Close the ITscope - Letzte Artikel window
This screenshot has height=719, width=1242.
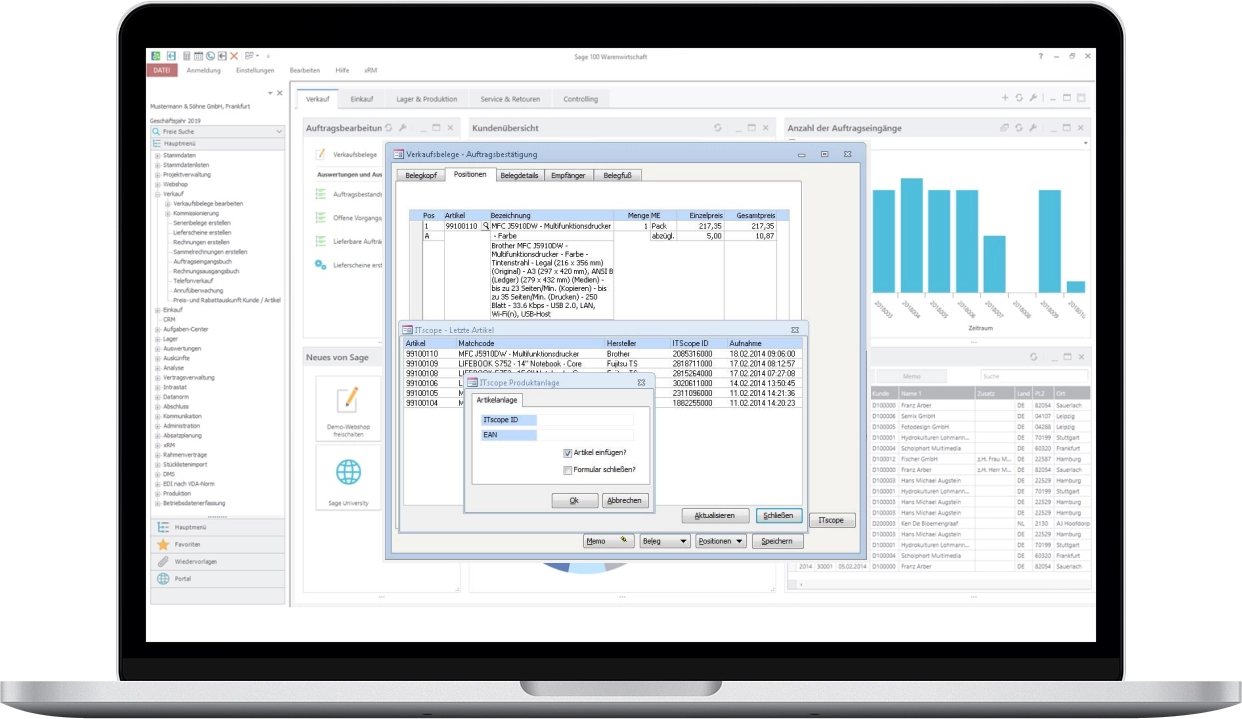coord(795,329)
